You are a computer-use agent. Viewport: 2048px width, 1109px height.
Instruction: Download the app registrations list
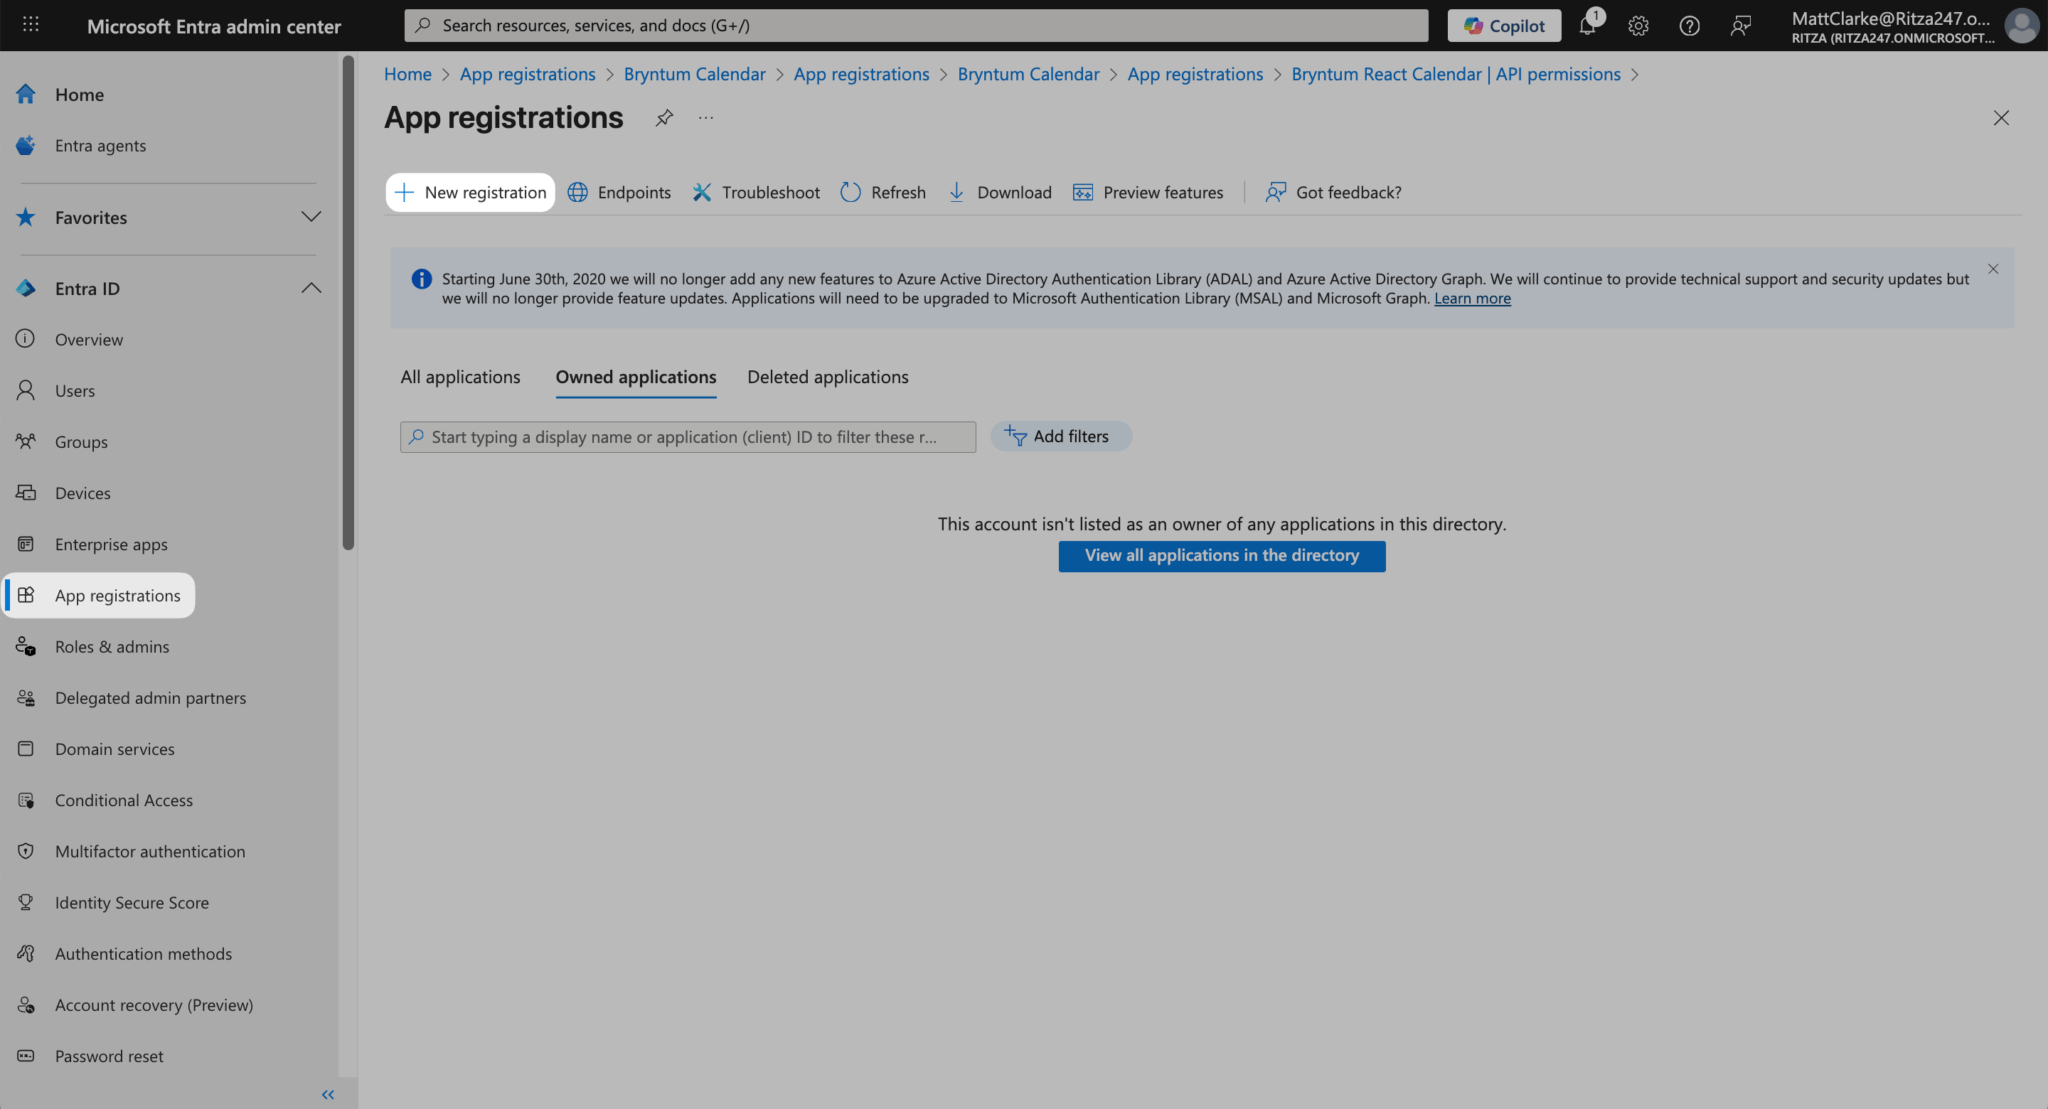(x=999, y=192)
